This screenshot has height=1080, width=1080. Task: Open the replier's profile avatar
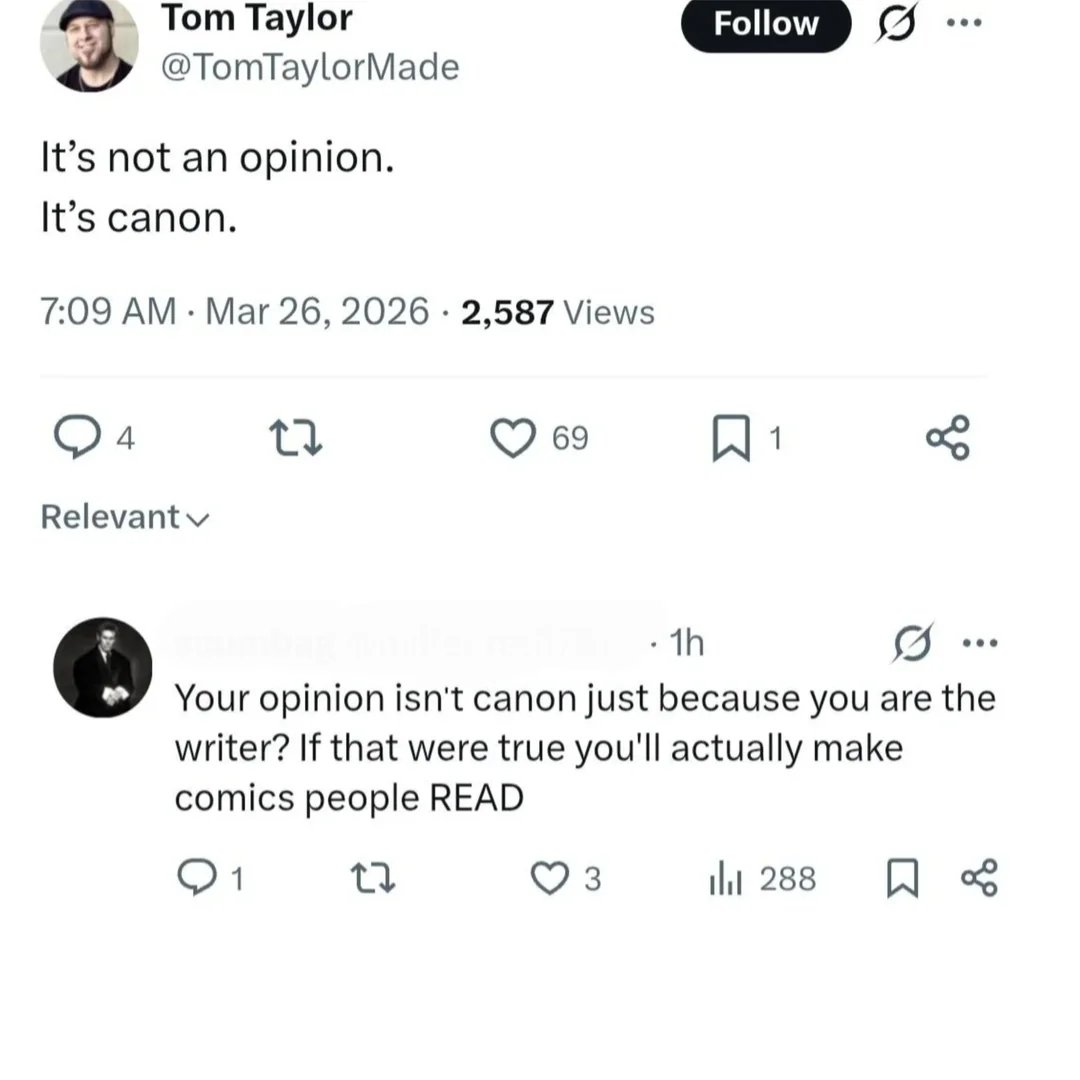102,667
